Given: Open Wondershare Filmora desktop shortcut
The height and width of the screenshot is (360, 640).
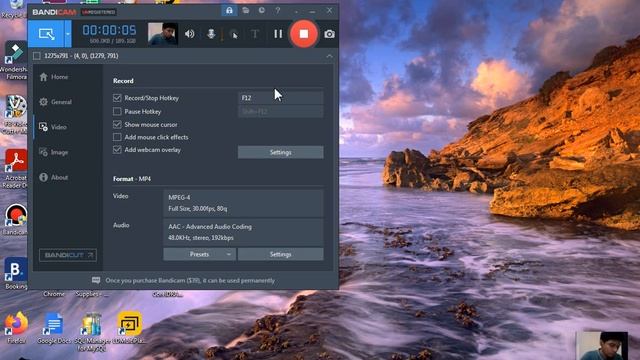Looking at the screenshot, I should coord(15,61).
